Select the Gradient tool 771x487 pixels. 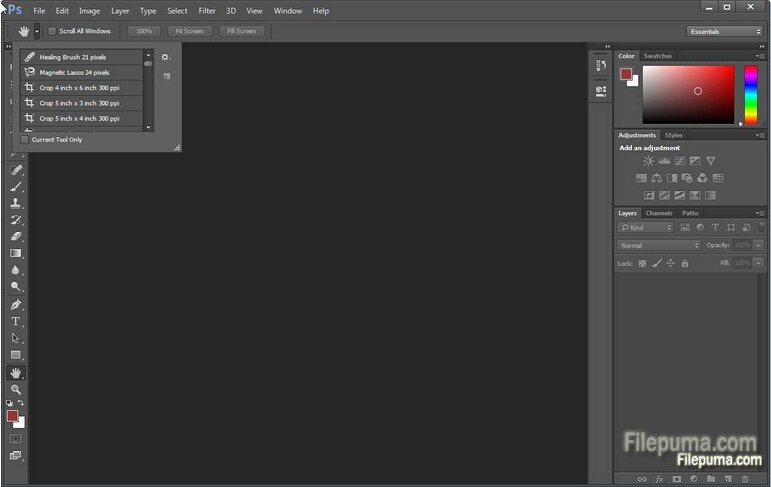click(x=16, y=253)
